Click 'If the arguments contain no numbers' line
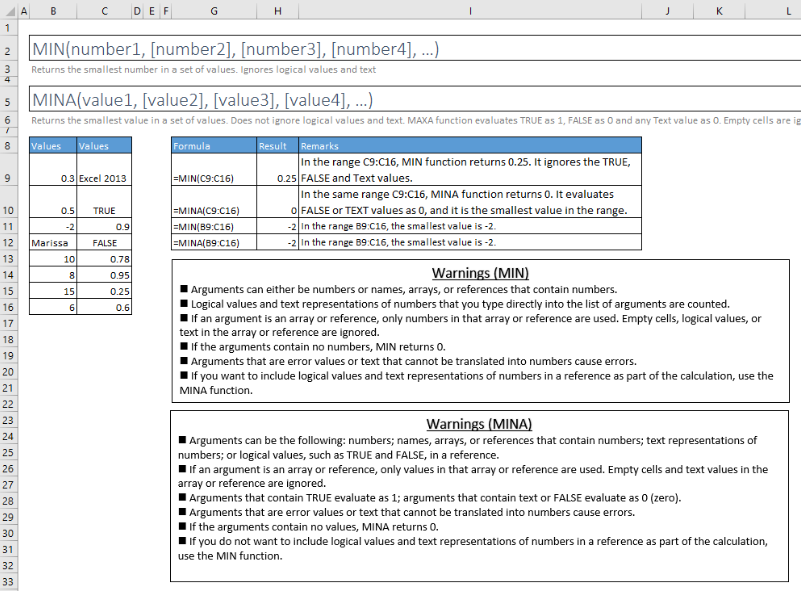This screenshot has height=591, width=801. [313, 347]
